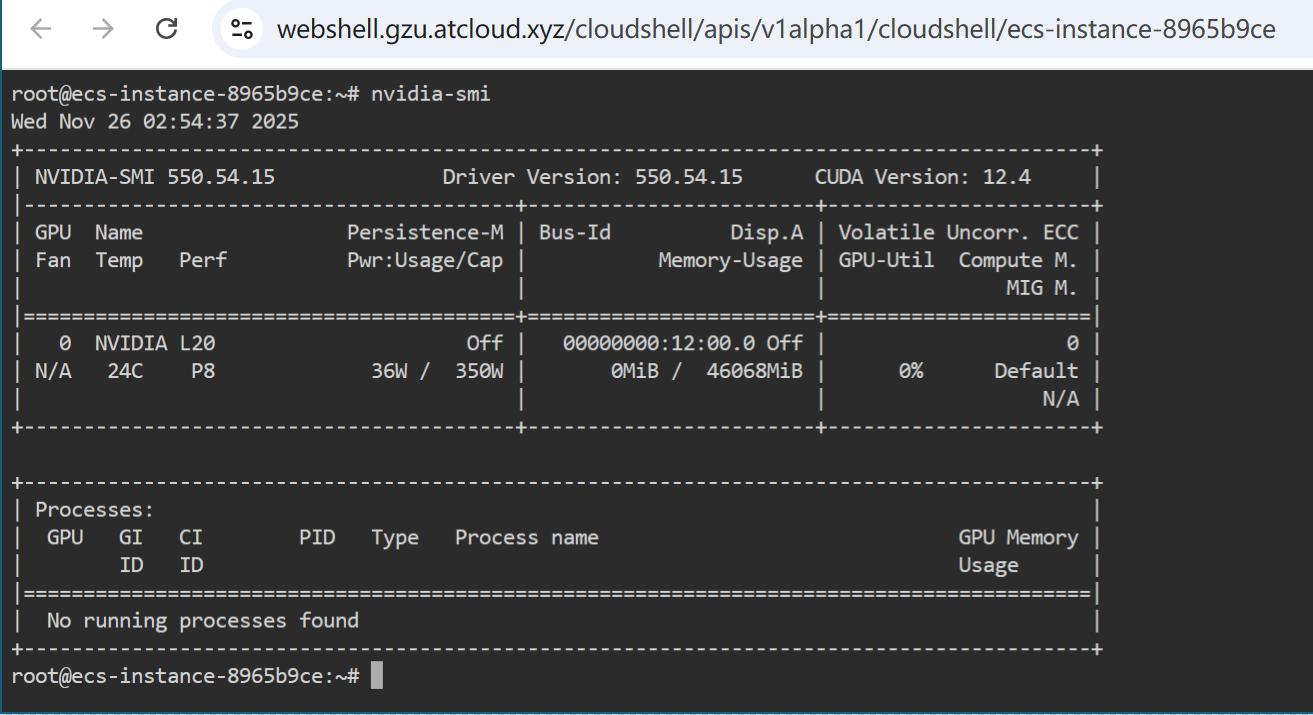Click the PID column header

click(316, 538)
